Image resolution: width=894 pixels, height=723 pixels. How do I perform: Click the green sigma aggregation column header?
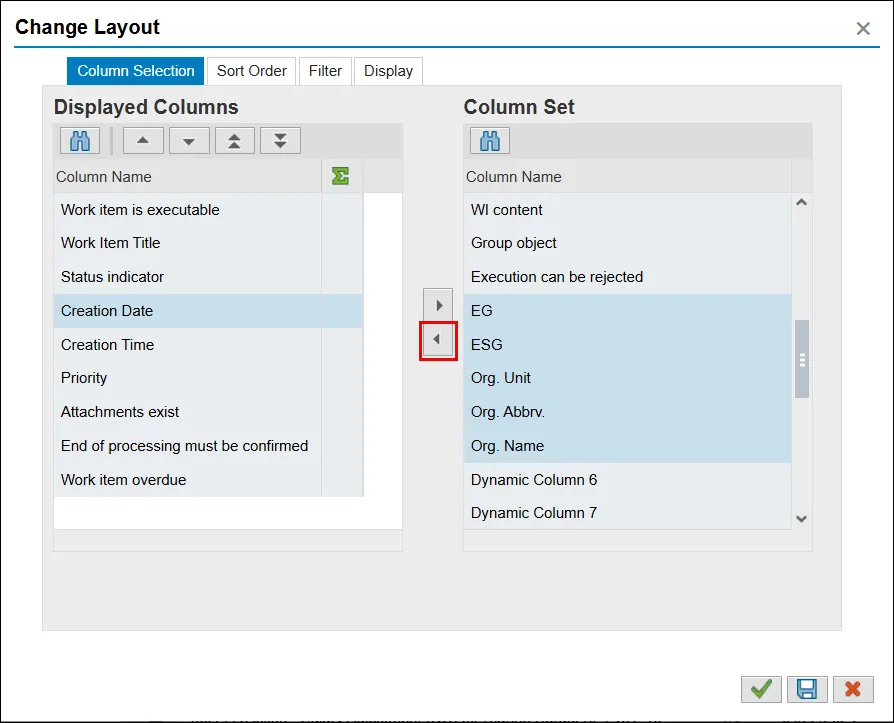click(x=340, y=177)
